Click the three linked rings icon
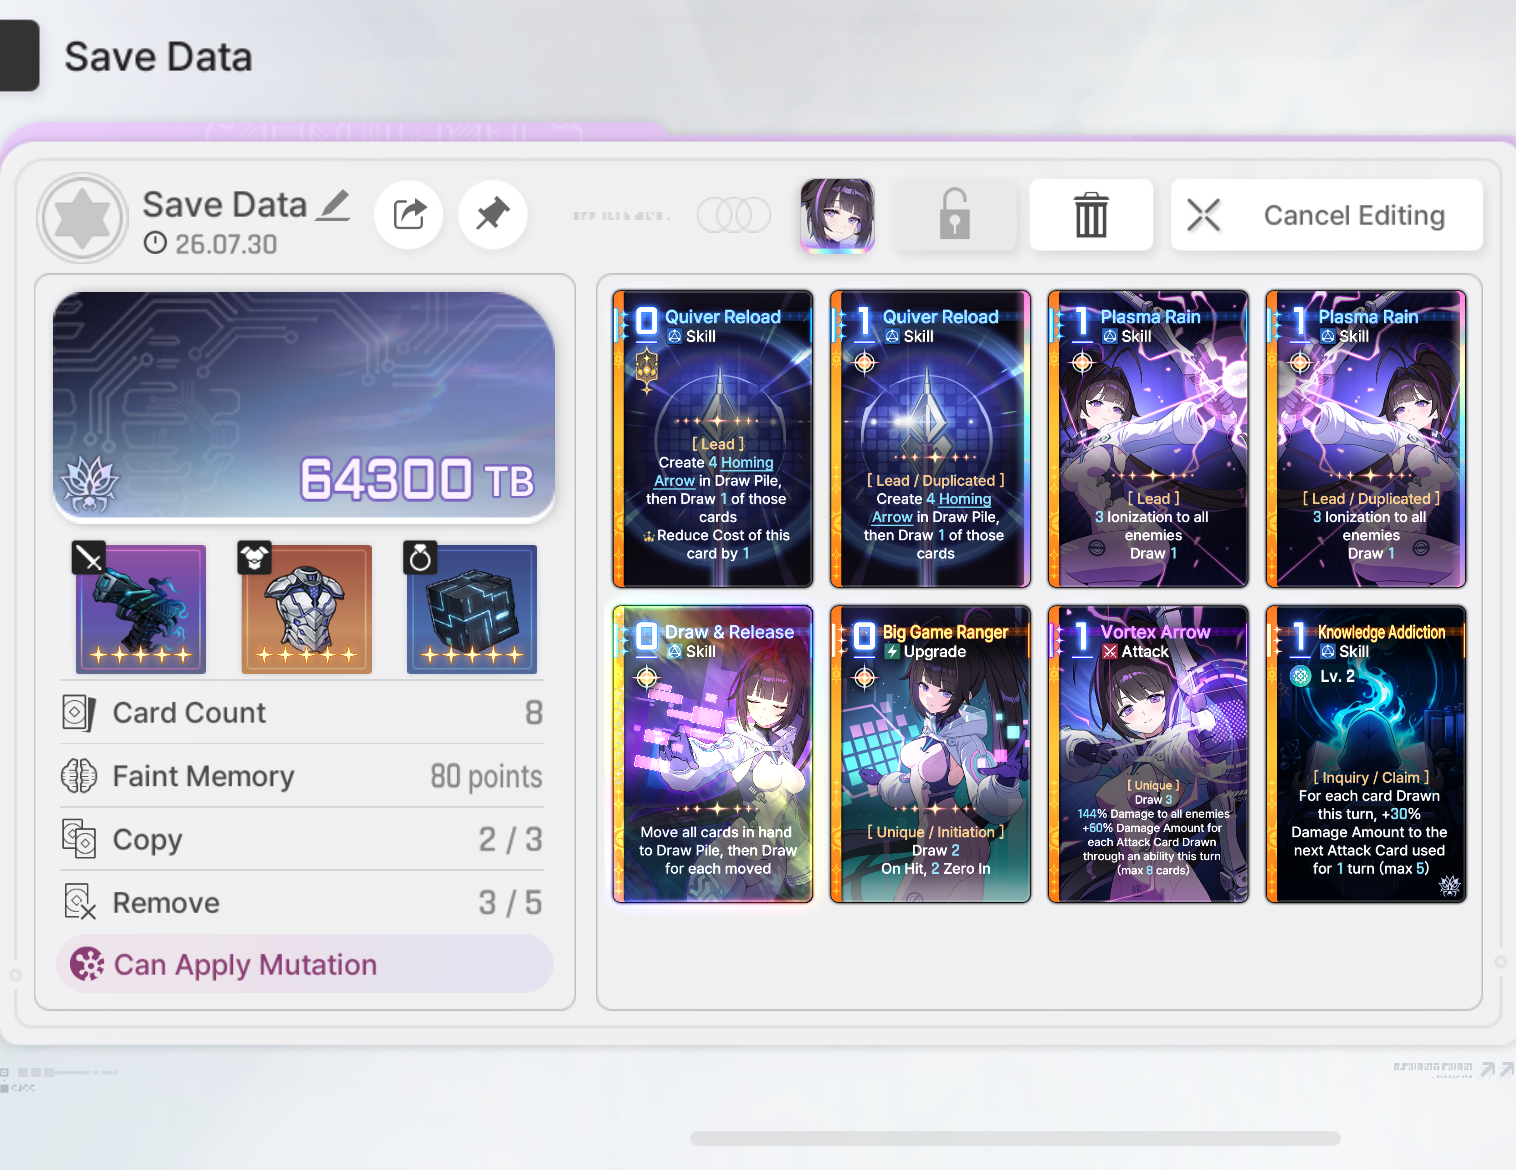 [x=734, y=214]
